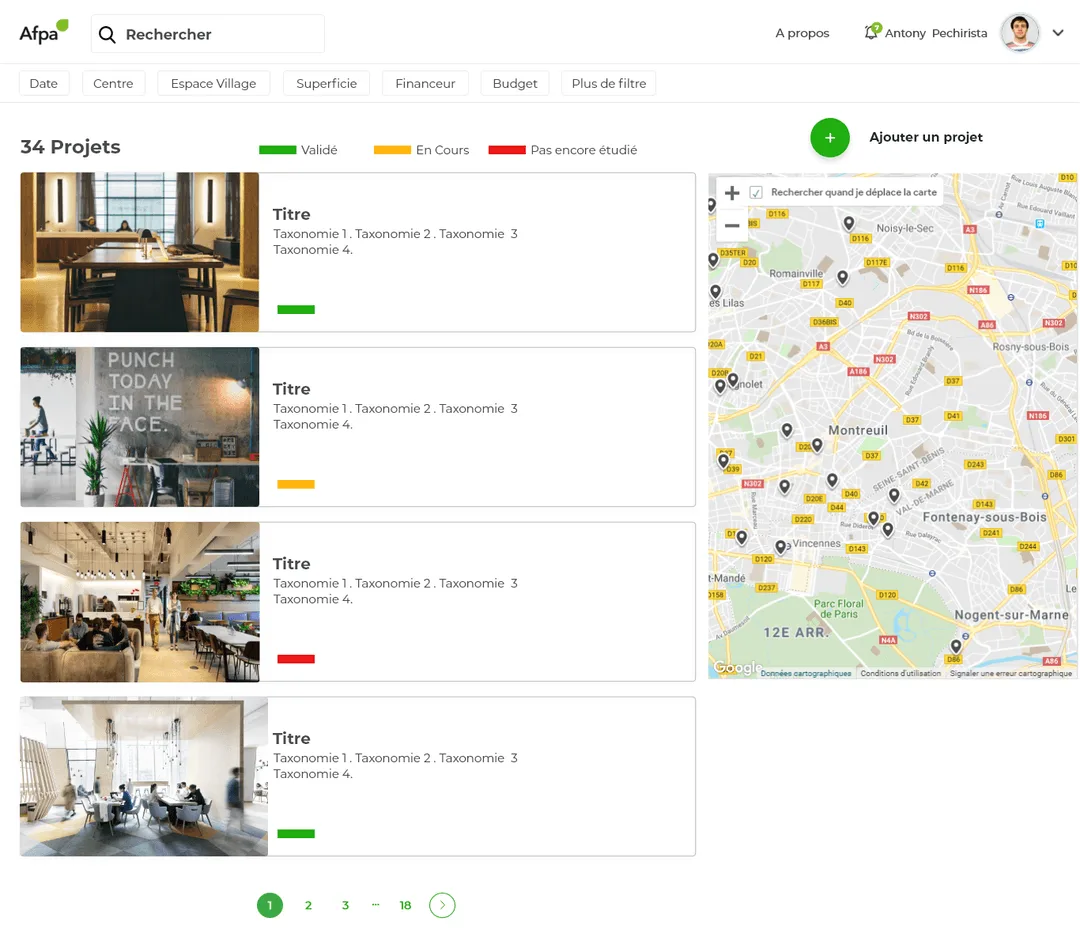
Task: Open the Budget filter
Action: point(515,83)
